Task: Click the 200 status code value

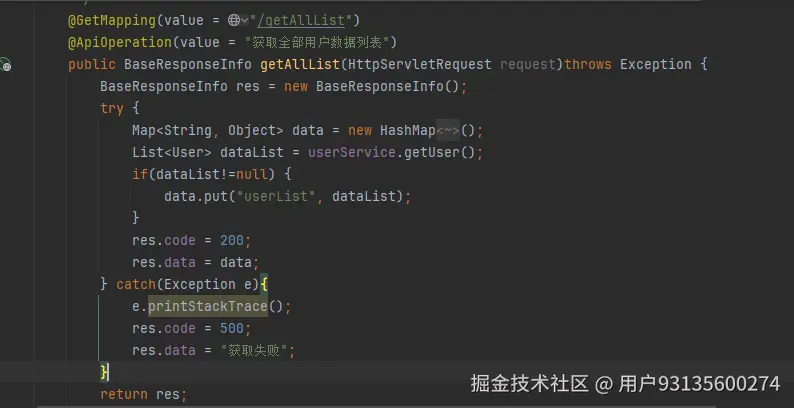Action: point(232,240)
